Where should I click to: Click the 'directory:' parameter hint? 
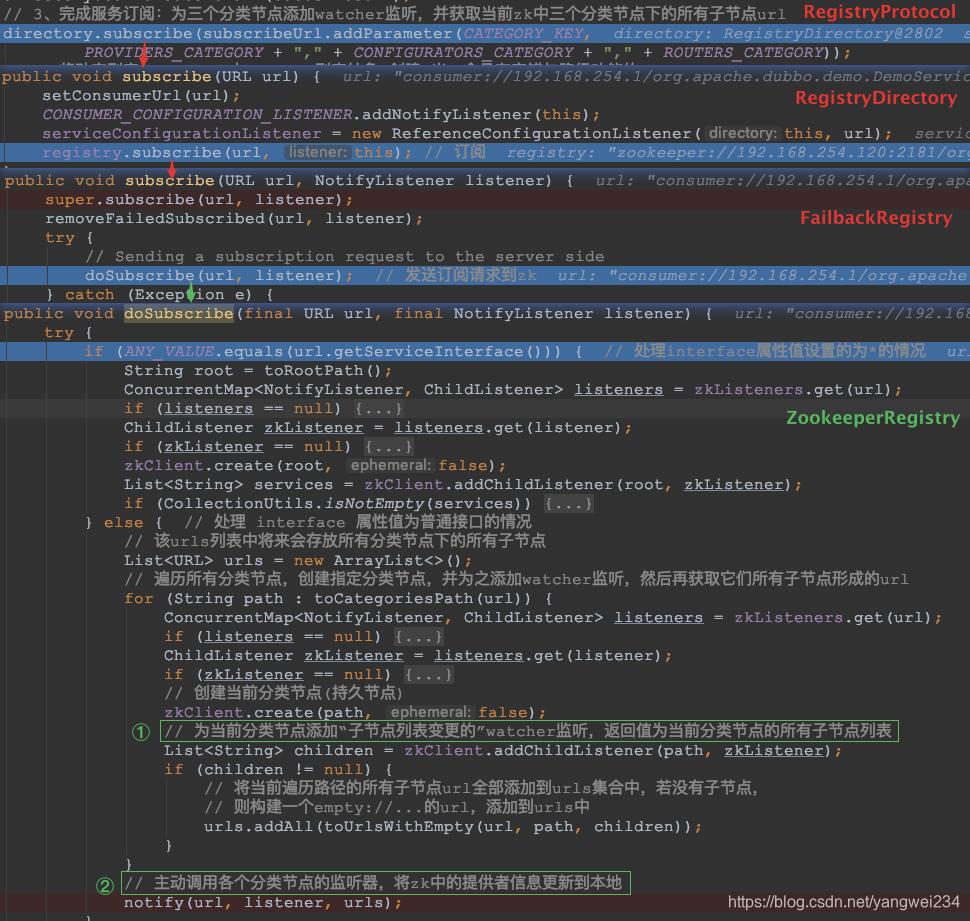tap(742, 134)
